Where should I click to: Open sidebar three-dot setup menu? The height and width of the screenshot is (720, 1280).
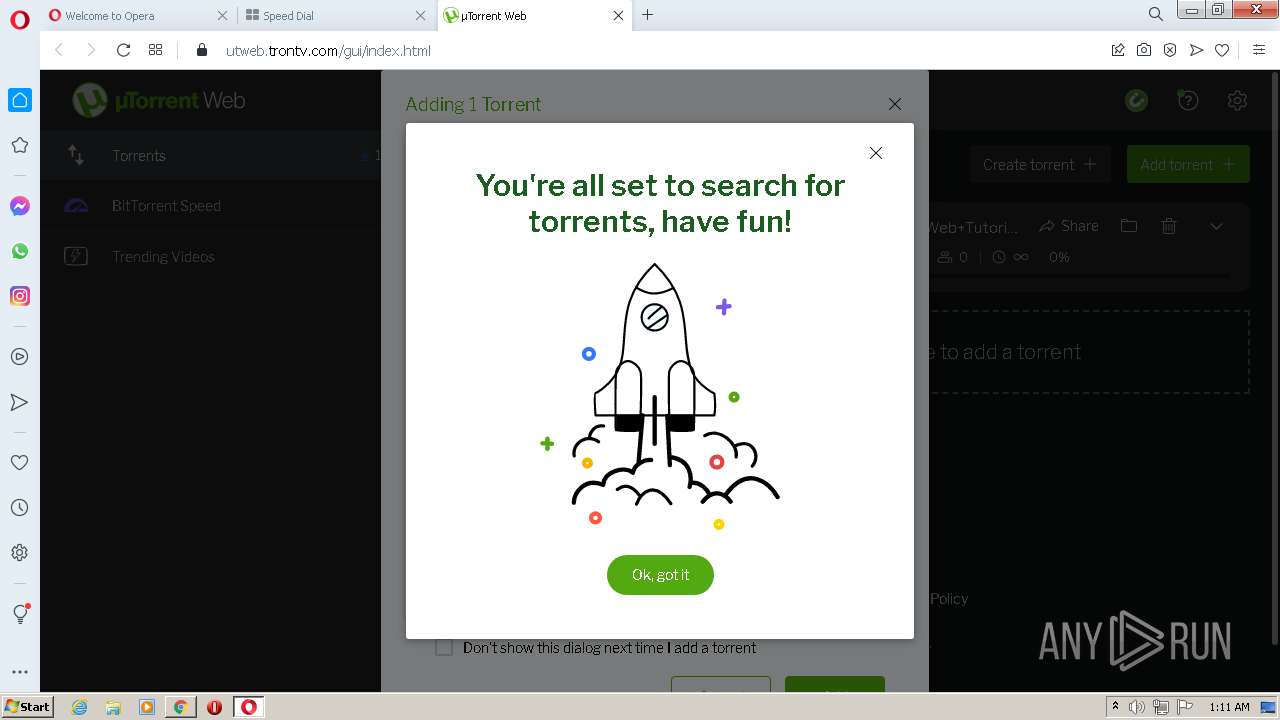click(x=20, y=672)
